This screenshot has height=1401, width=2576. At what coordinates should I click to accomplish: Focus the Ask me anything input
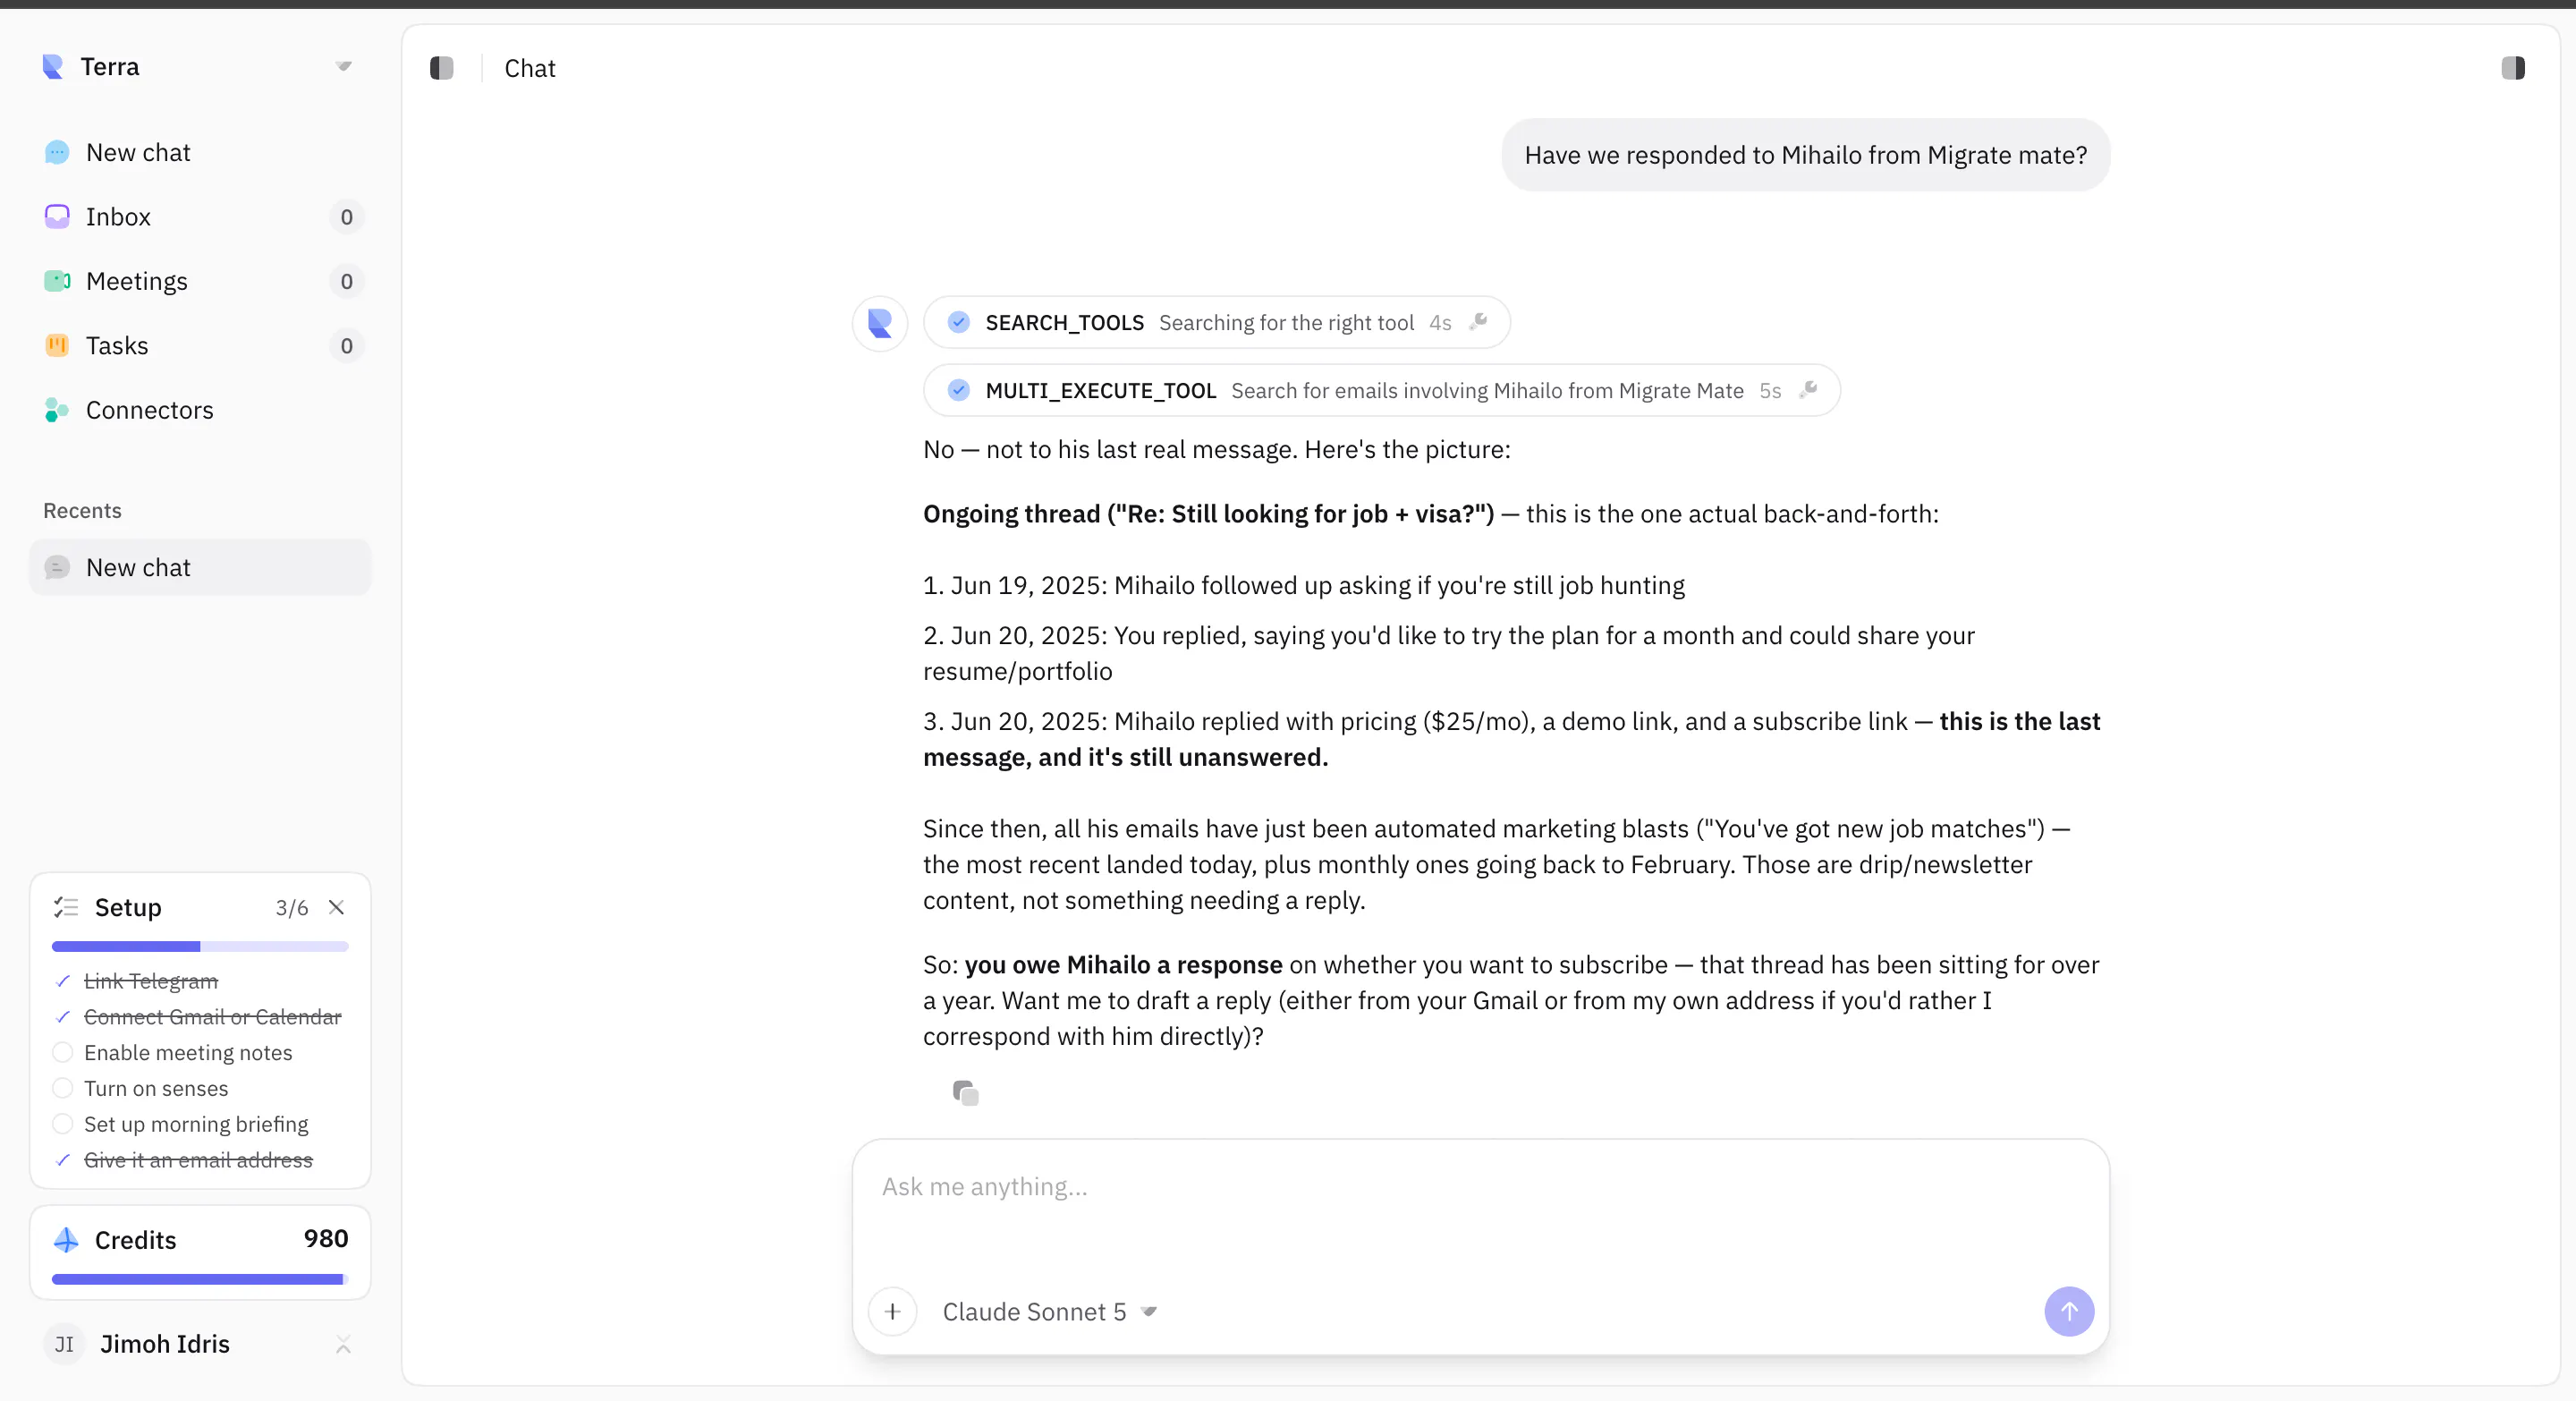(1480, 1186)
